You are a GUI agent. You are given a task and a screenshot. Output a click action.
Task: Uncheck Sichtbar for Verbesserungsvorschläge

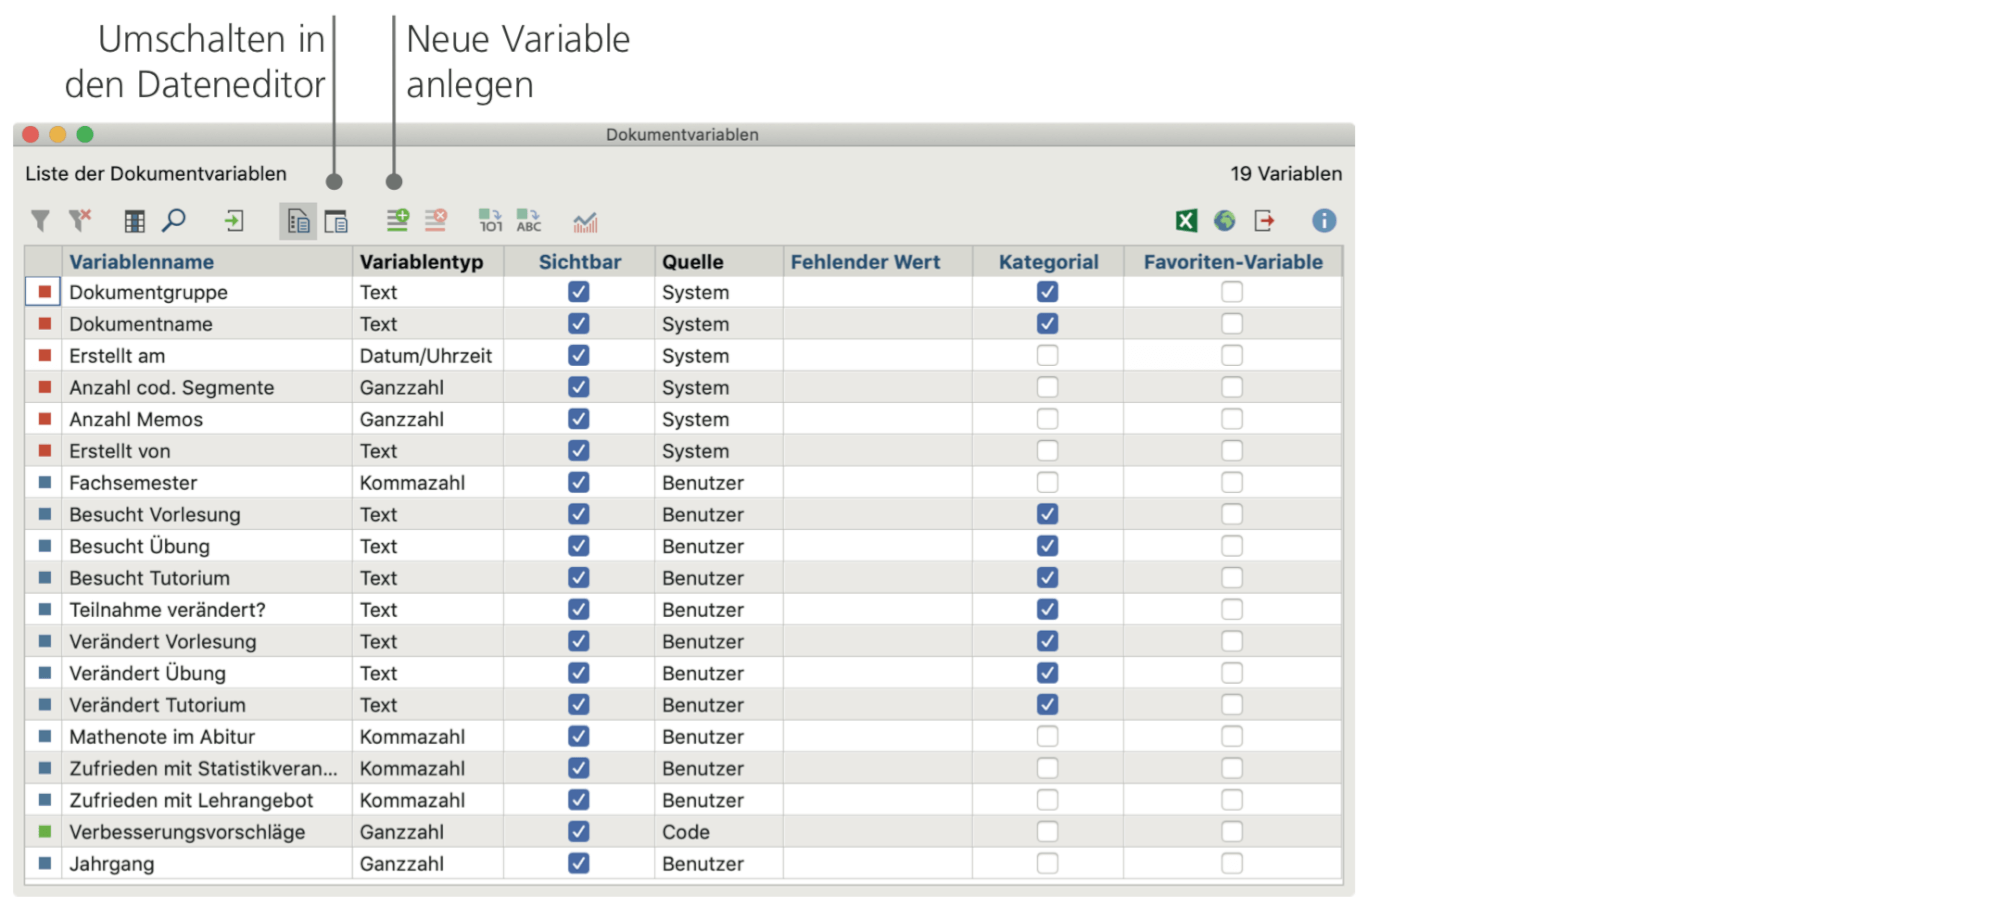[x=579, y=831]
